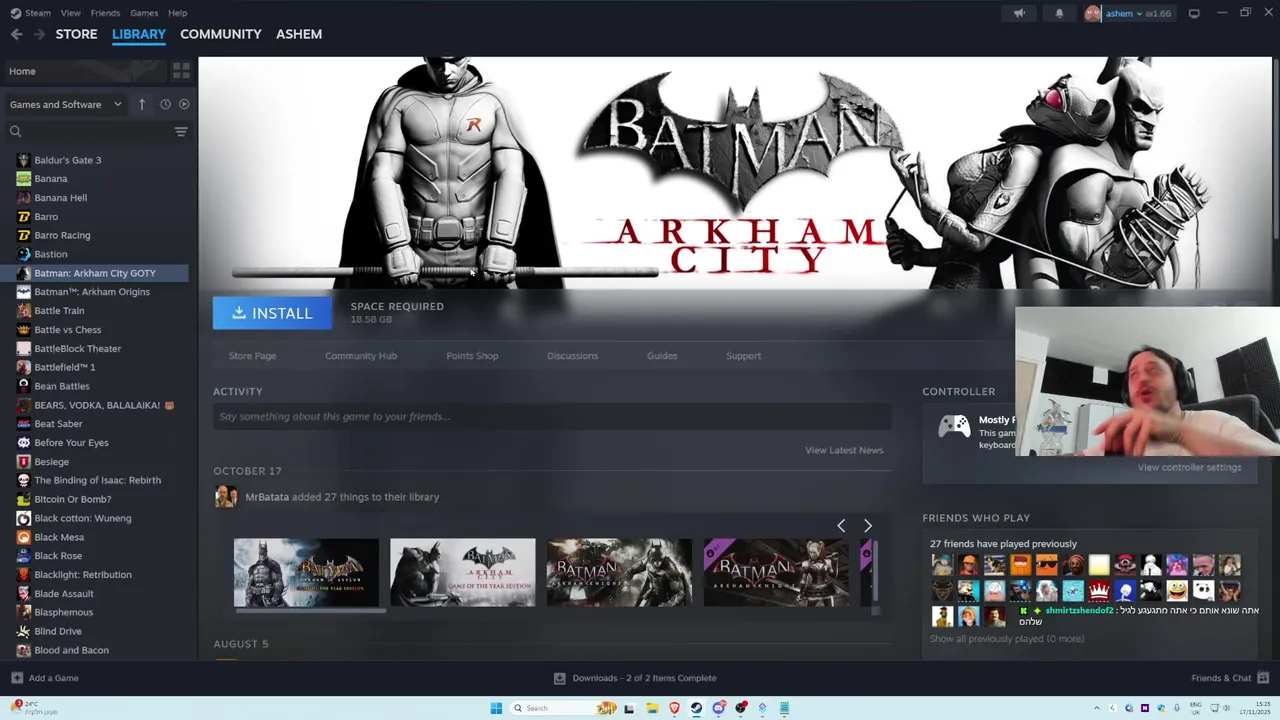Show previous activity carousel items
The image size is (1280, 720).
841,526
